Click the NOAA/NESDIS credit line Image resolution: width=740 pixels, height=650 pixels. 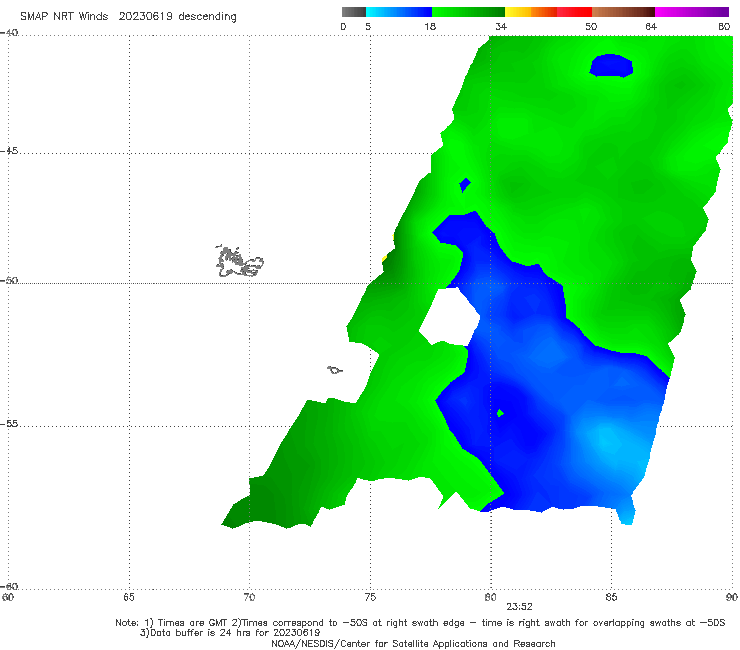pyautogui.click(x=413, y=643)
